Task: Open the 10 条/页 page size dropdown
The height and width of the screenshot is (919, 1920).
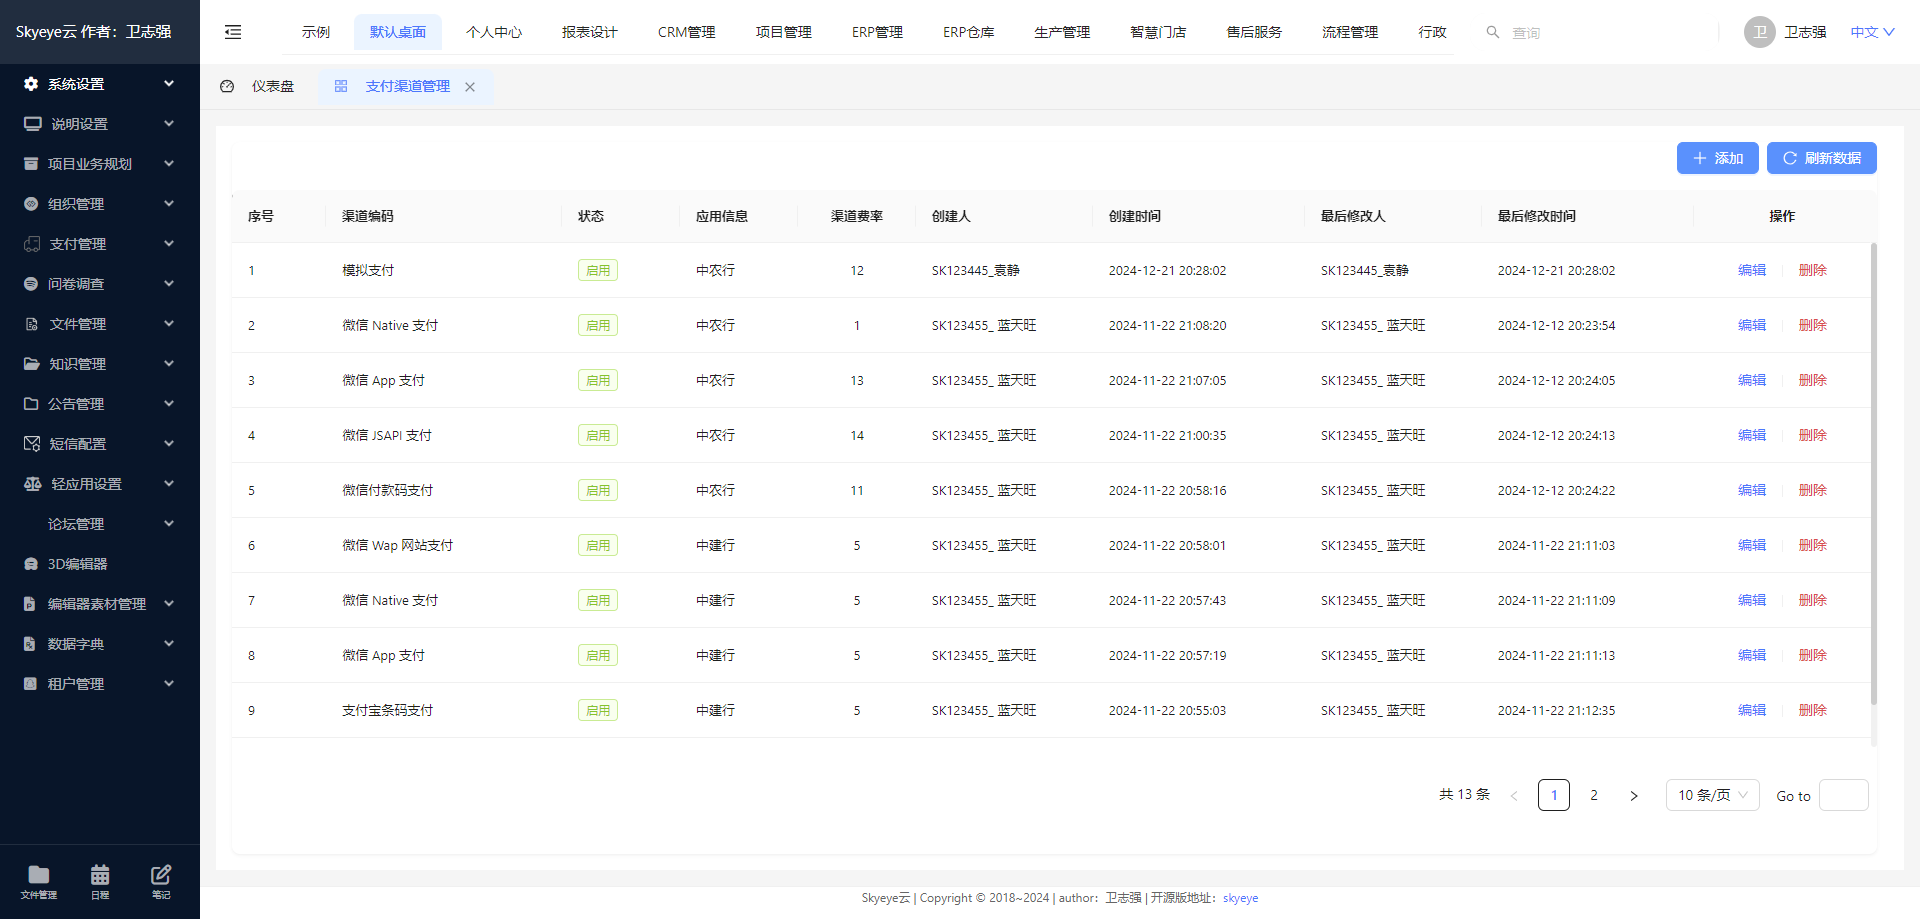Action: pyautogui.click(x=1711, y=795)
